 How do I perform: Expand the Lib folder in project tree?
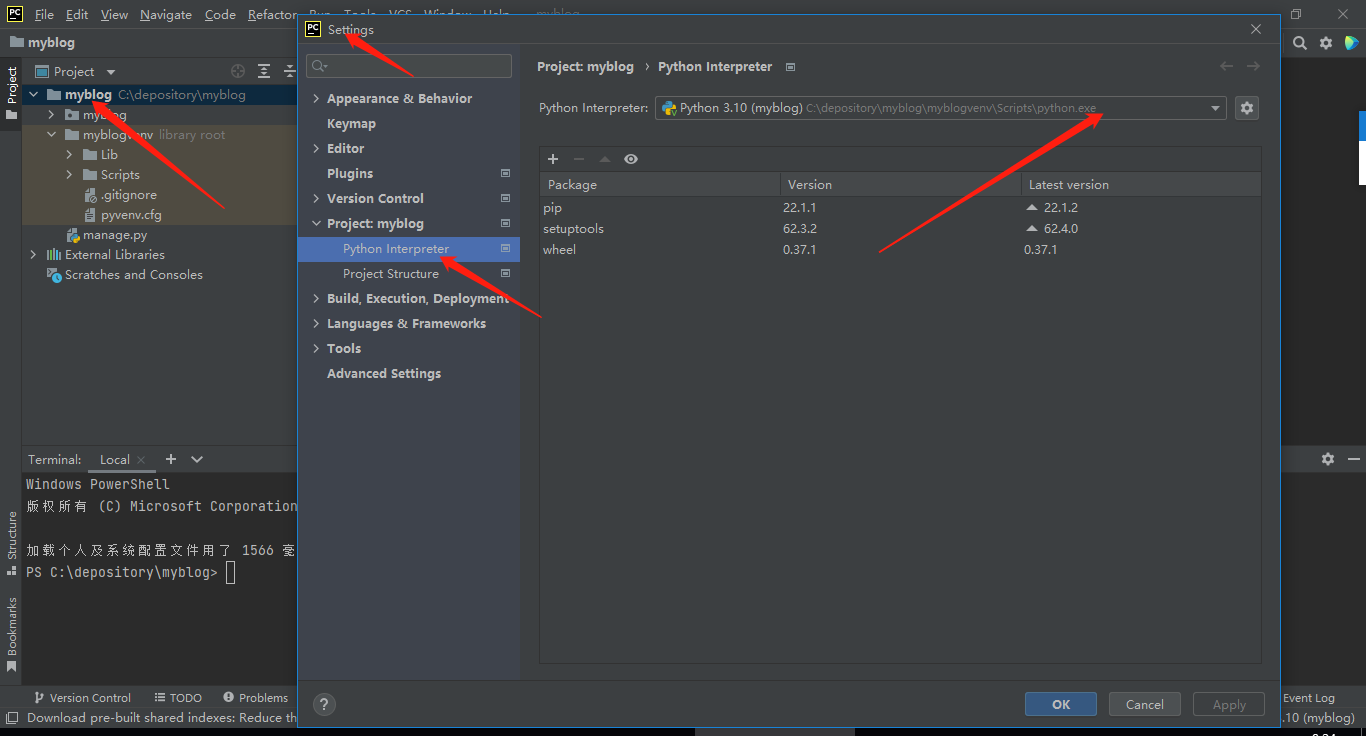(x=69, y=155)
